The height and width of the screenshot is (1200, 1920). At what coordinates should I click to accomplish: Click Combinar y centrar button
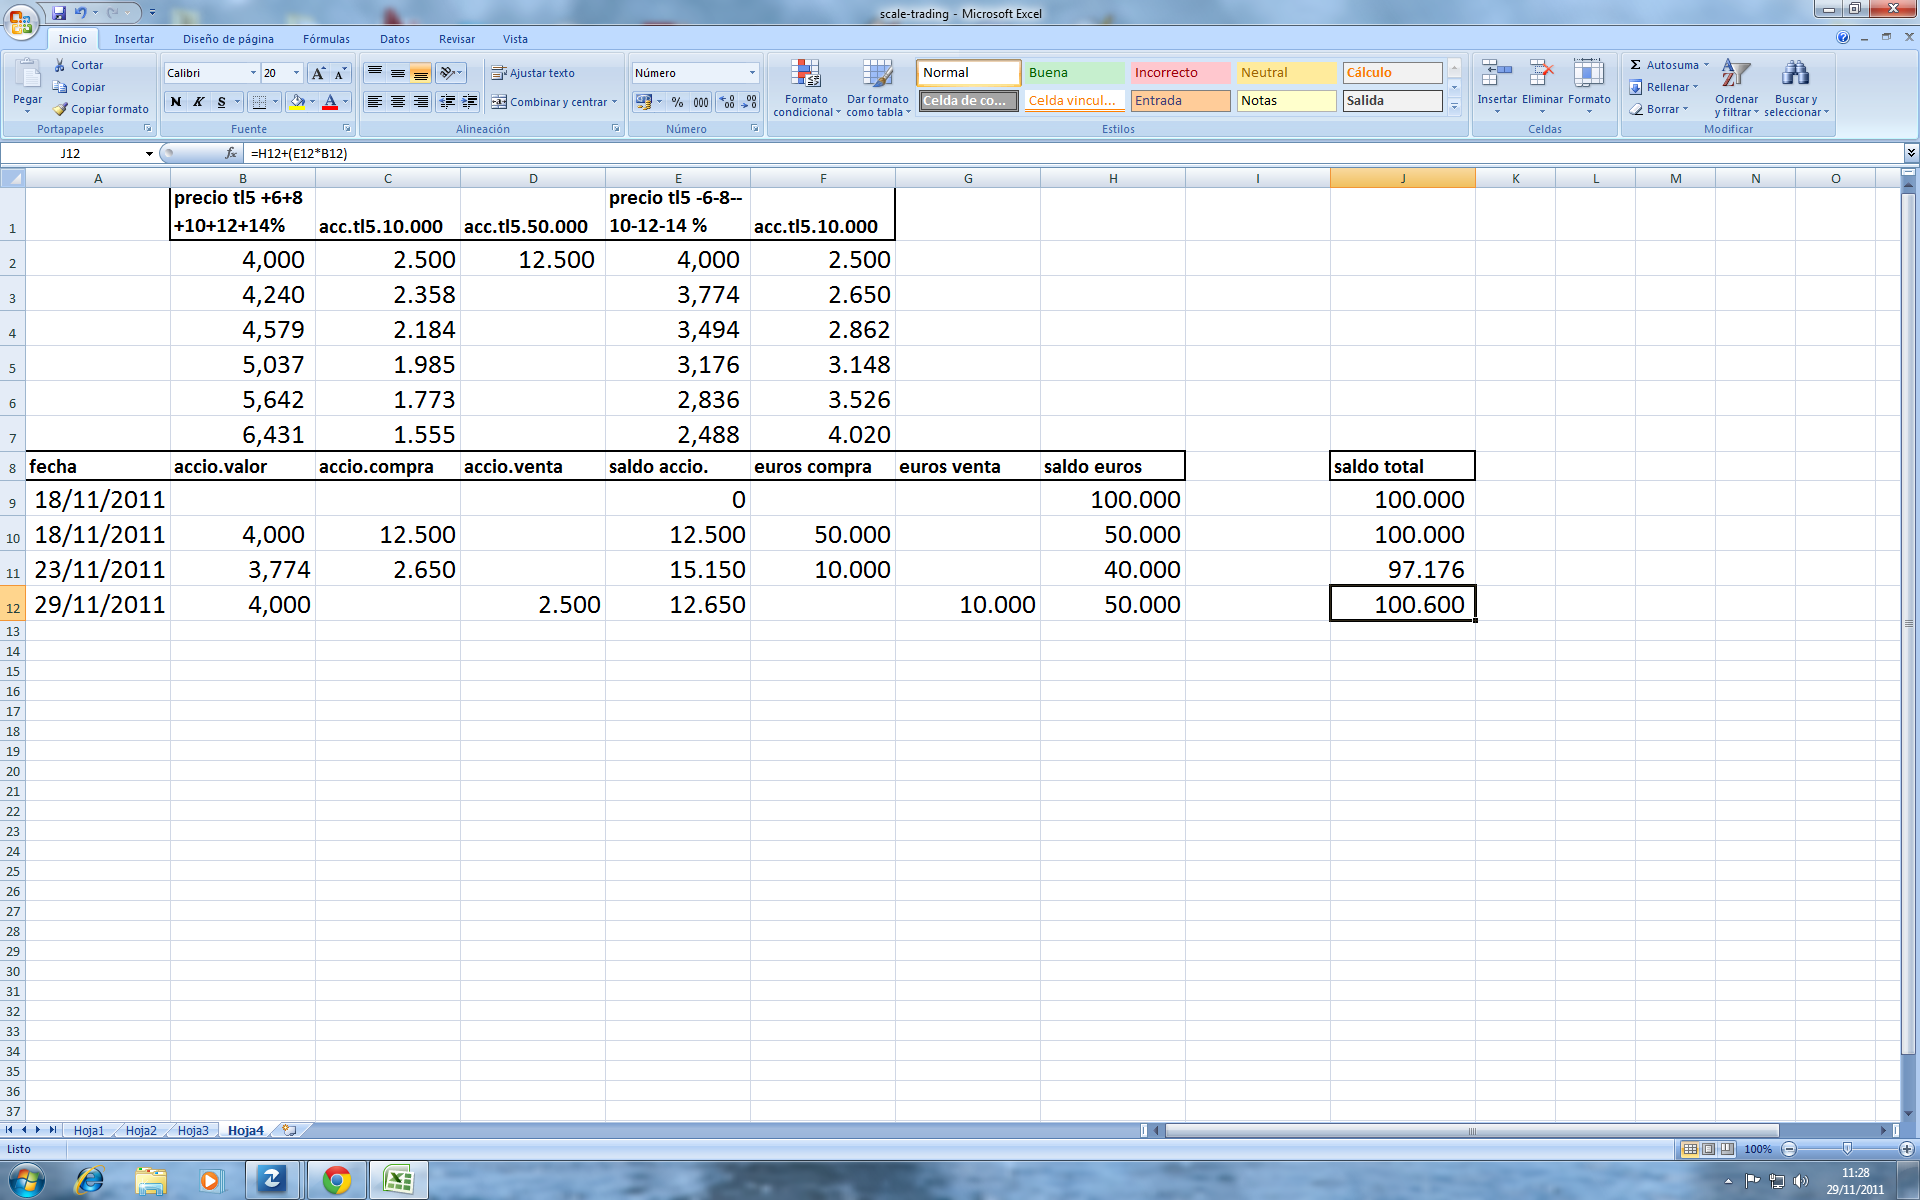click(550, 102)
